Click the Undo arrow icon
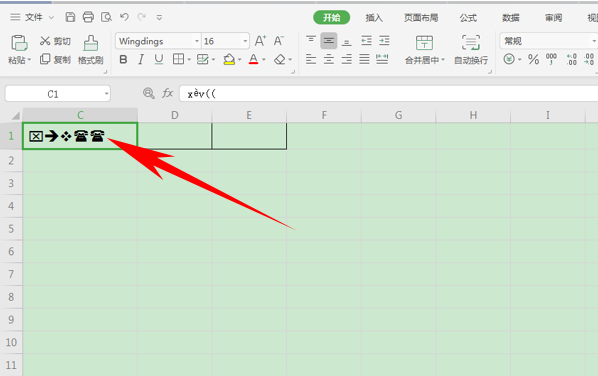This screenshot has height=376, width=598. pos(124,17)
